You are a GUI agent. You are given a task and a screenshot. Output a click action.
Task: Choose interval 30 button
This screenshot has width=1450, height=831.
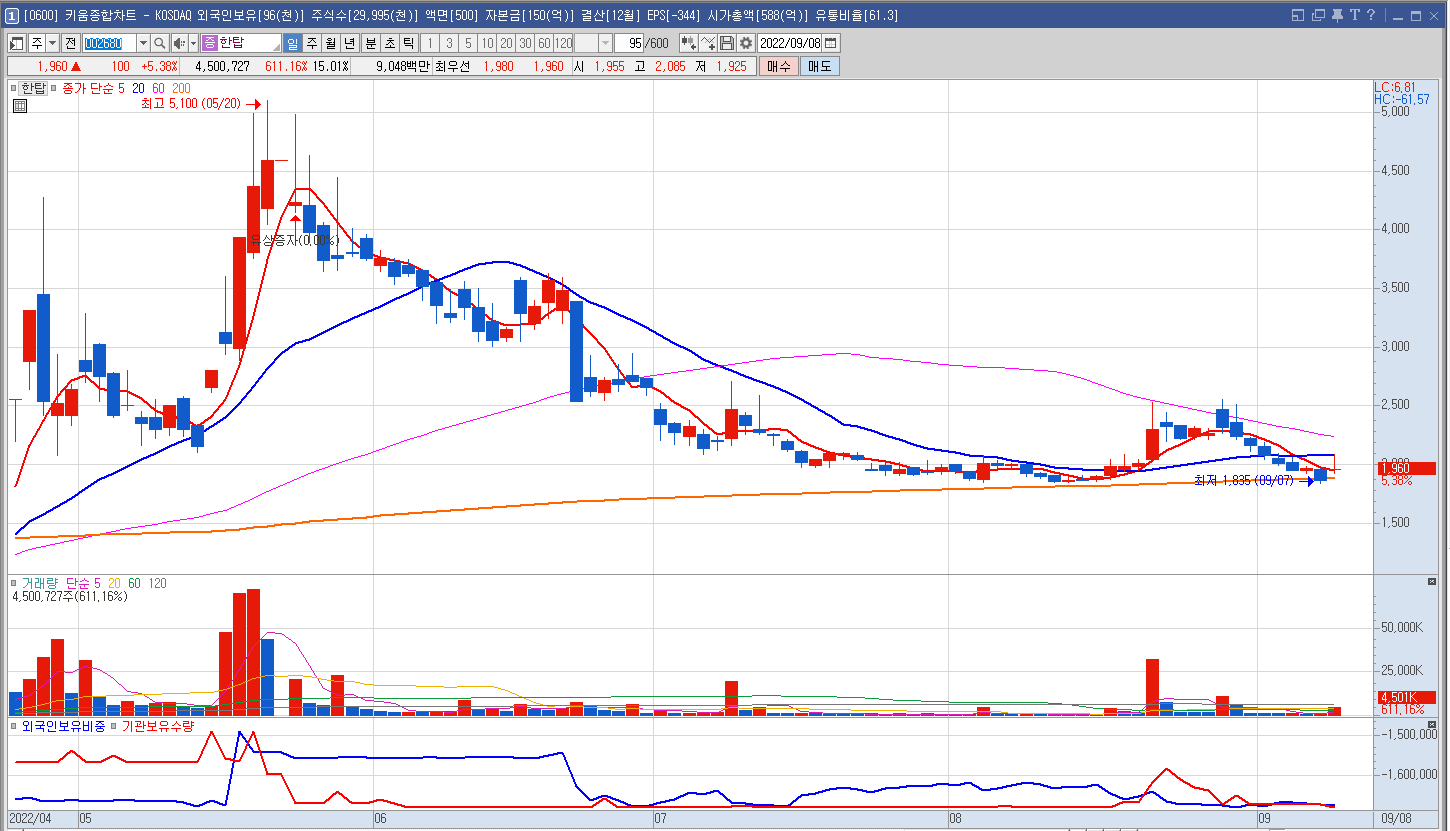coord(525,43)
